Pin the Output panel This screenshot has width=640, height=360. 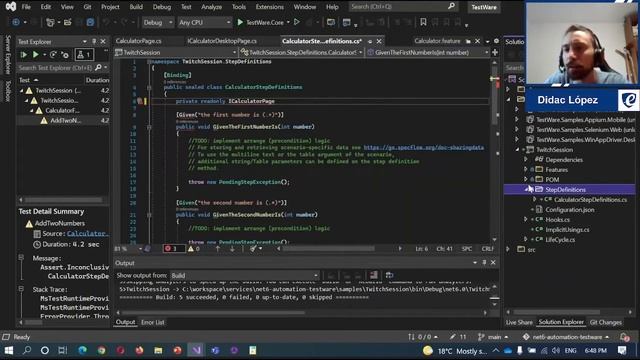[x=484, y=262]
